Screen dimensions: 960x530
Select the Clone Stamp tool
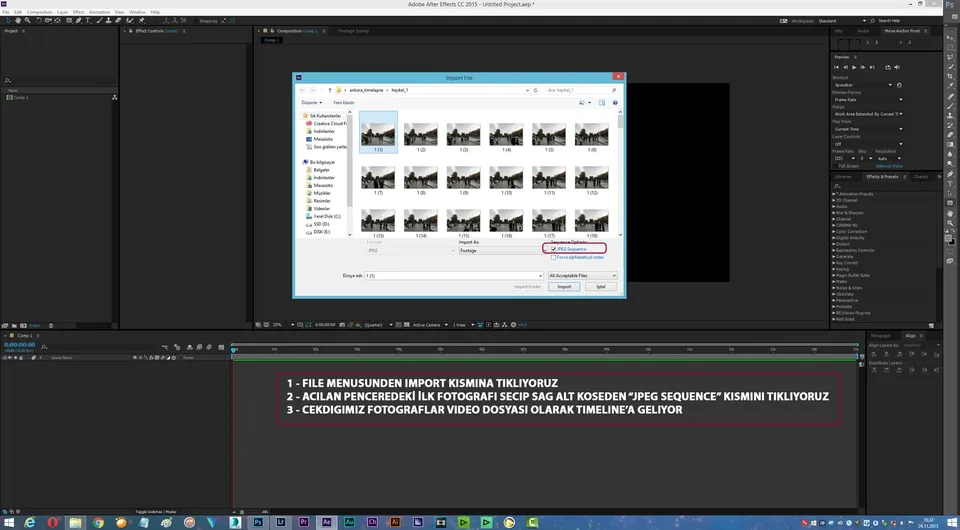(108, 20)
